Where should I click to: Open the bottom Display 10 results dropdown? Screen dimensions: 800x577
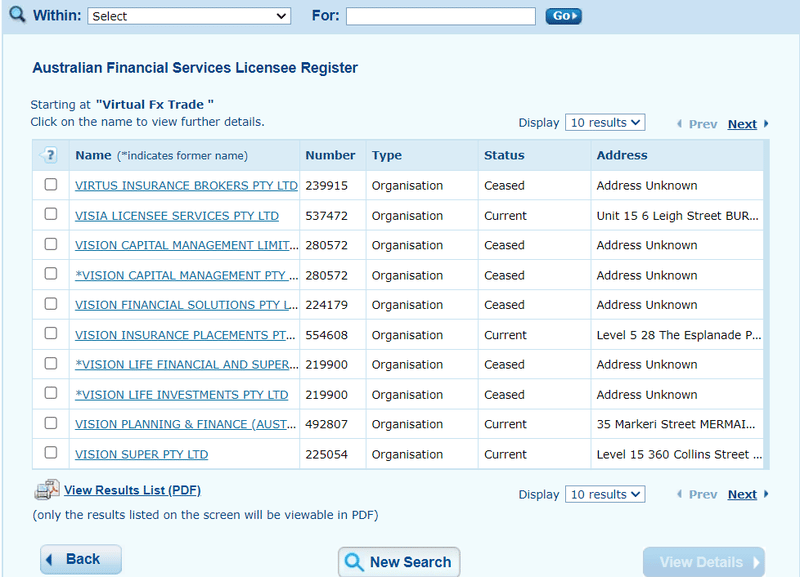tap(605, 494)
